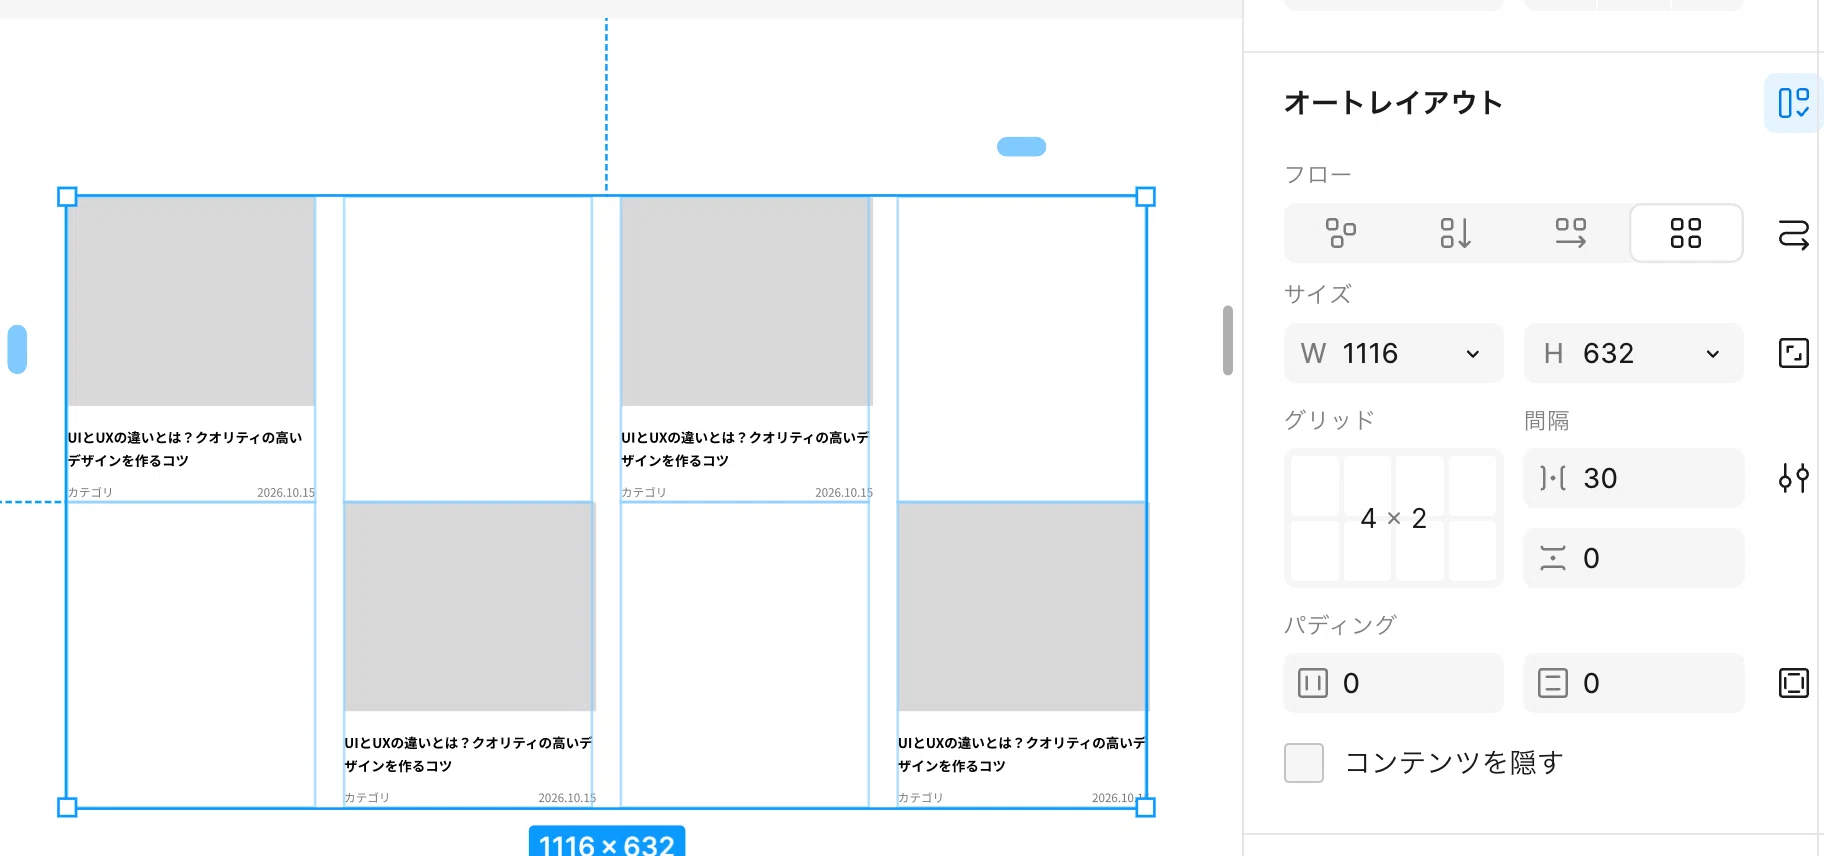The height and width of the screenshot is (856, 1824).
Task: Click the bottom-left selection handle of the frame
Action: [x=67, y=807]
